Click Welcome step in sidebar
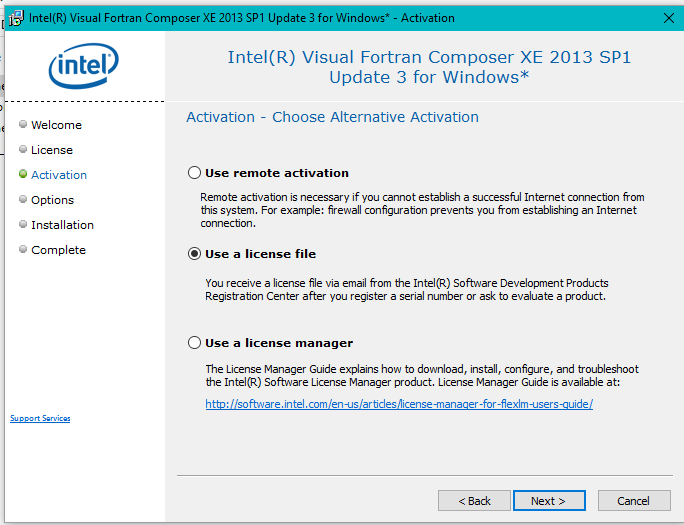The width and height of the screenshot is (684, 525). pyautogui.click(x=56, y=125)
